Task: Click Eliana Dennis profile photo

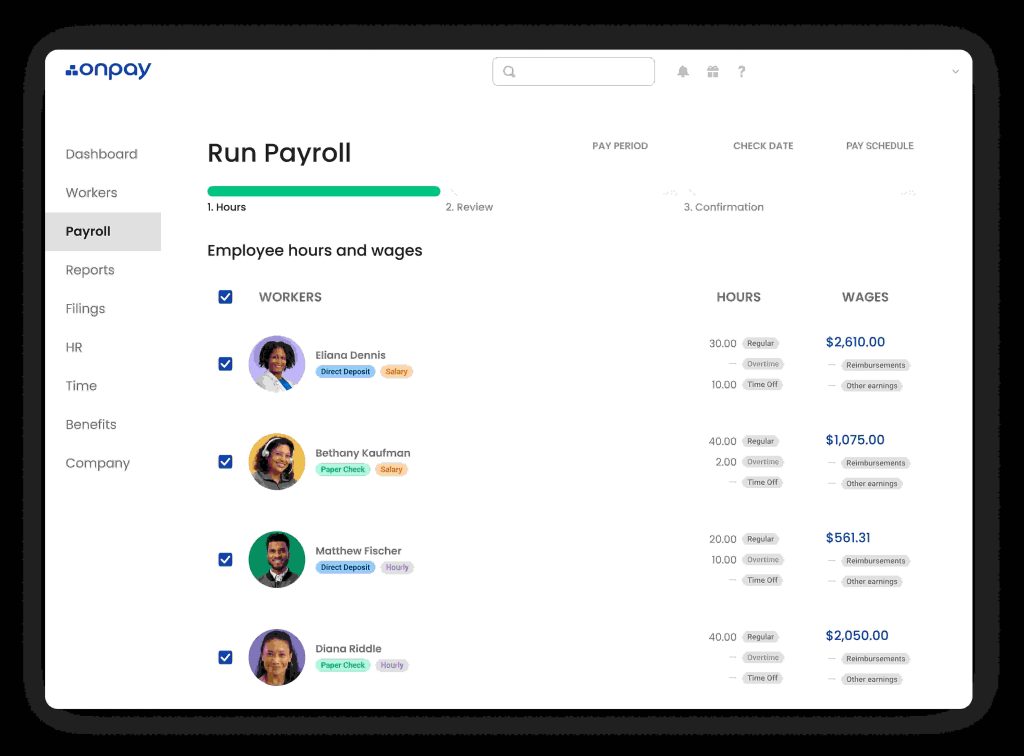Action: (x=277, y=364)
